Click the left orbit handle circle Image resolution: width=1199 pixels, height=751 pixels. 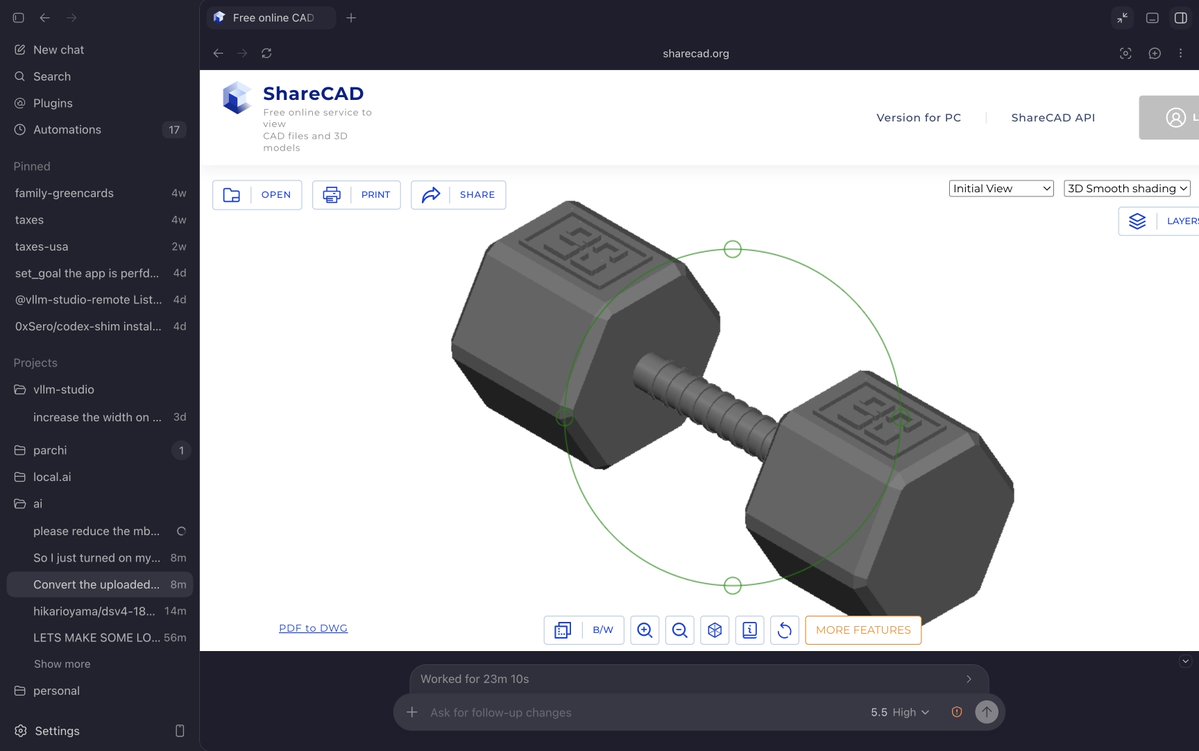tap(564, 417)
